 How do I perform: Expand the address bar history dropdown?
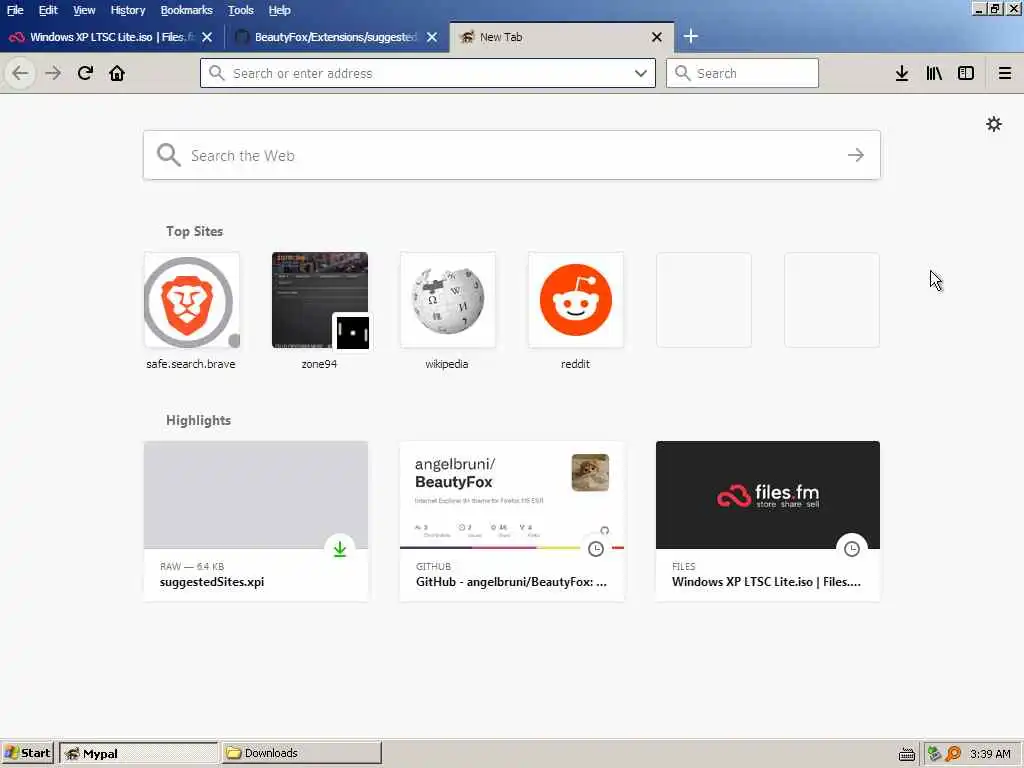click(x=641, y=73)
